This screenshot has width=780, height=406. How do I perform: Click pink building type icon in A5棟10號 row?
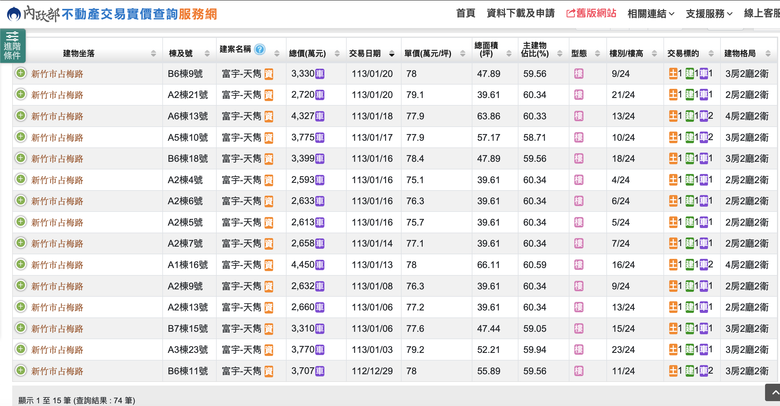579,137
